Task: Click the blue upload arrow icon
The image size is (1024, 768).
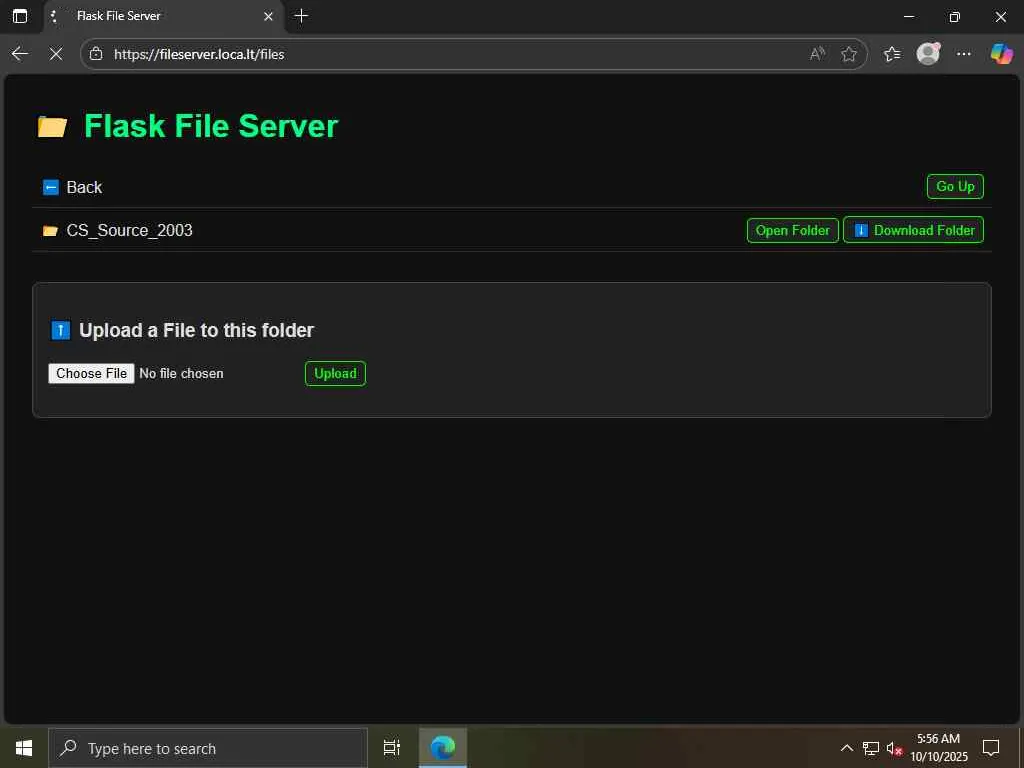Action: coord(61,330)
